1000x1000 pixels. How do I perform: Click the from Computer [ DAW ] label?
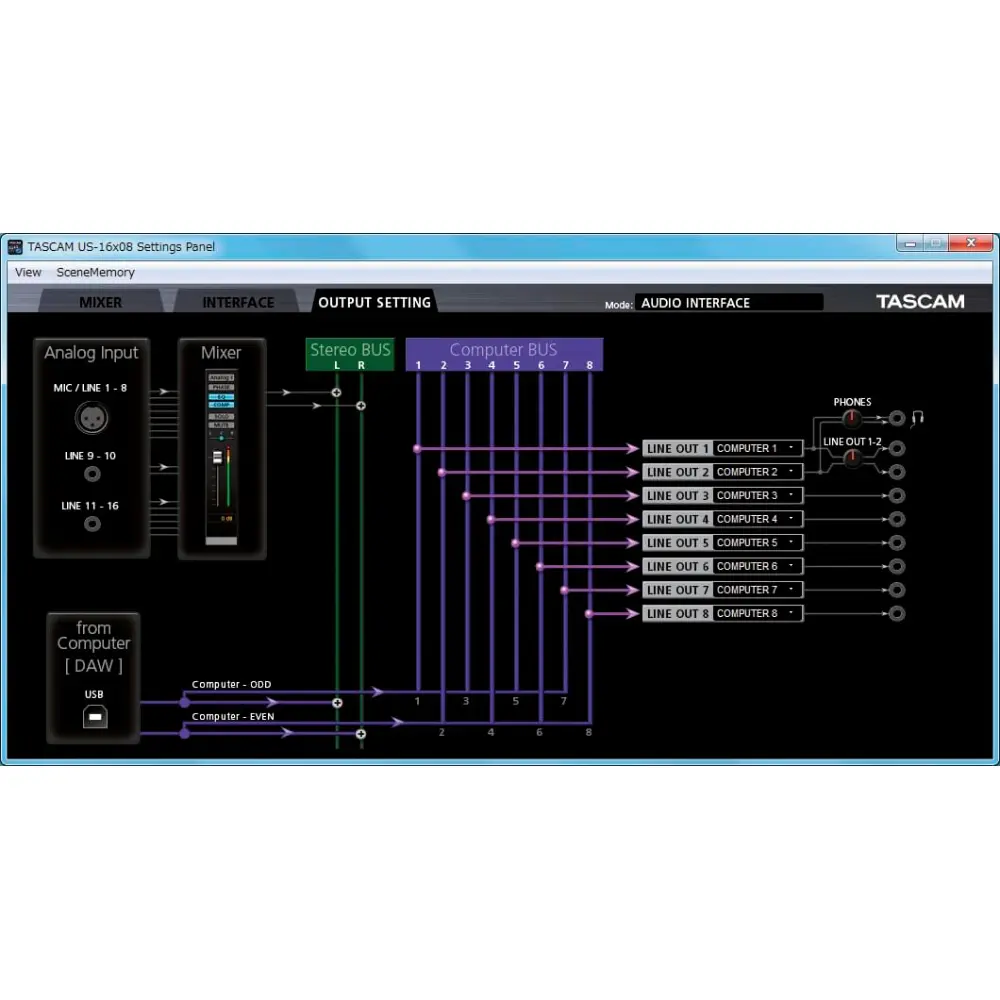click(94, 647)
